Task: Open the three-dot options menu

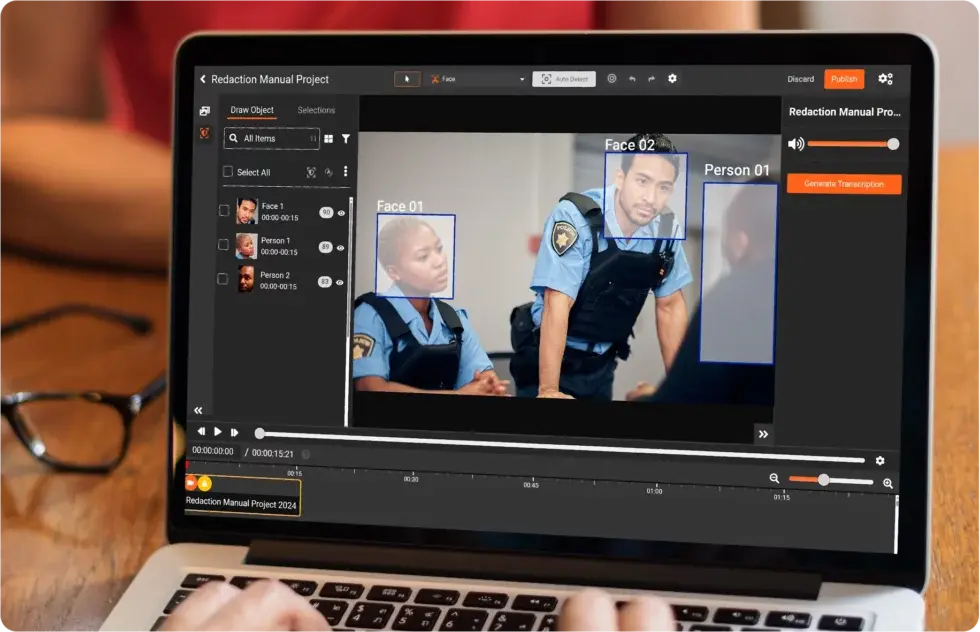Action: tap(346, 172)
